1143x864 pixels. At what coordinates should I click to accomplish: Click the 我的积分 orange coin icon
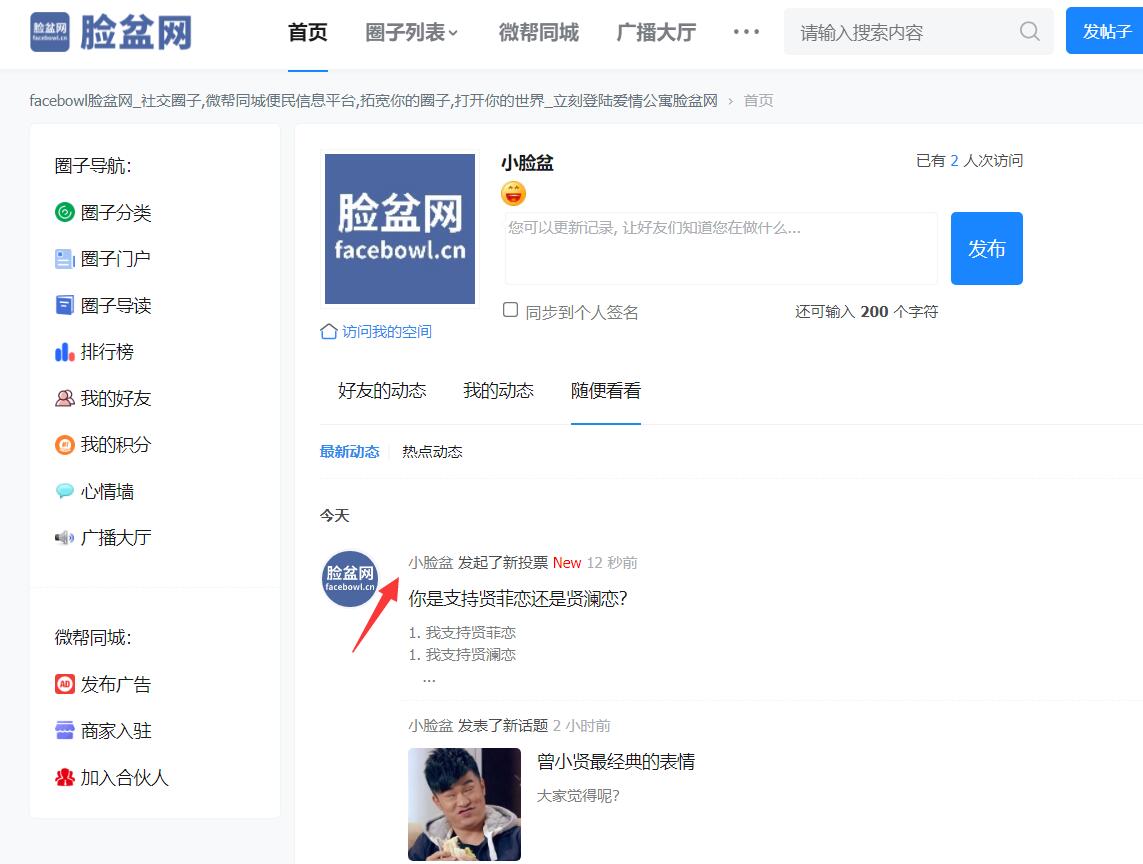pos(65,445)
